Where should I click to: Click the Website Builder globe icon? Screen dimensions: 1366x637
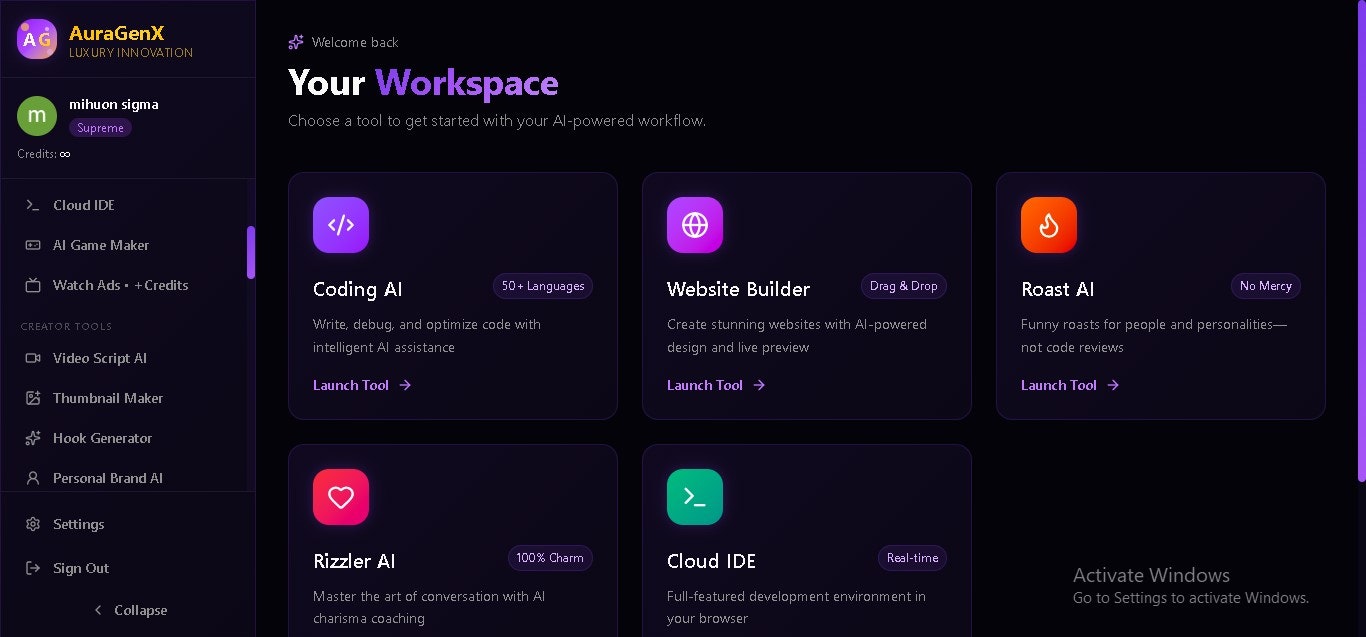pos(695,225)
